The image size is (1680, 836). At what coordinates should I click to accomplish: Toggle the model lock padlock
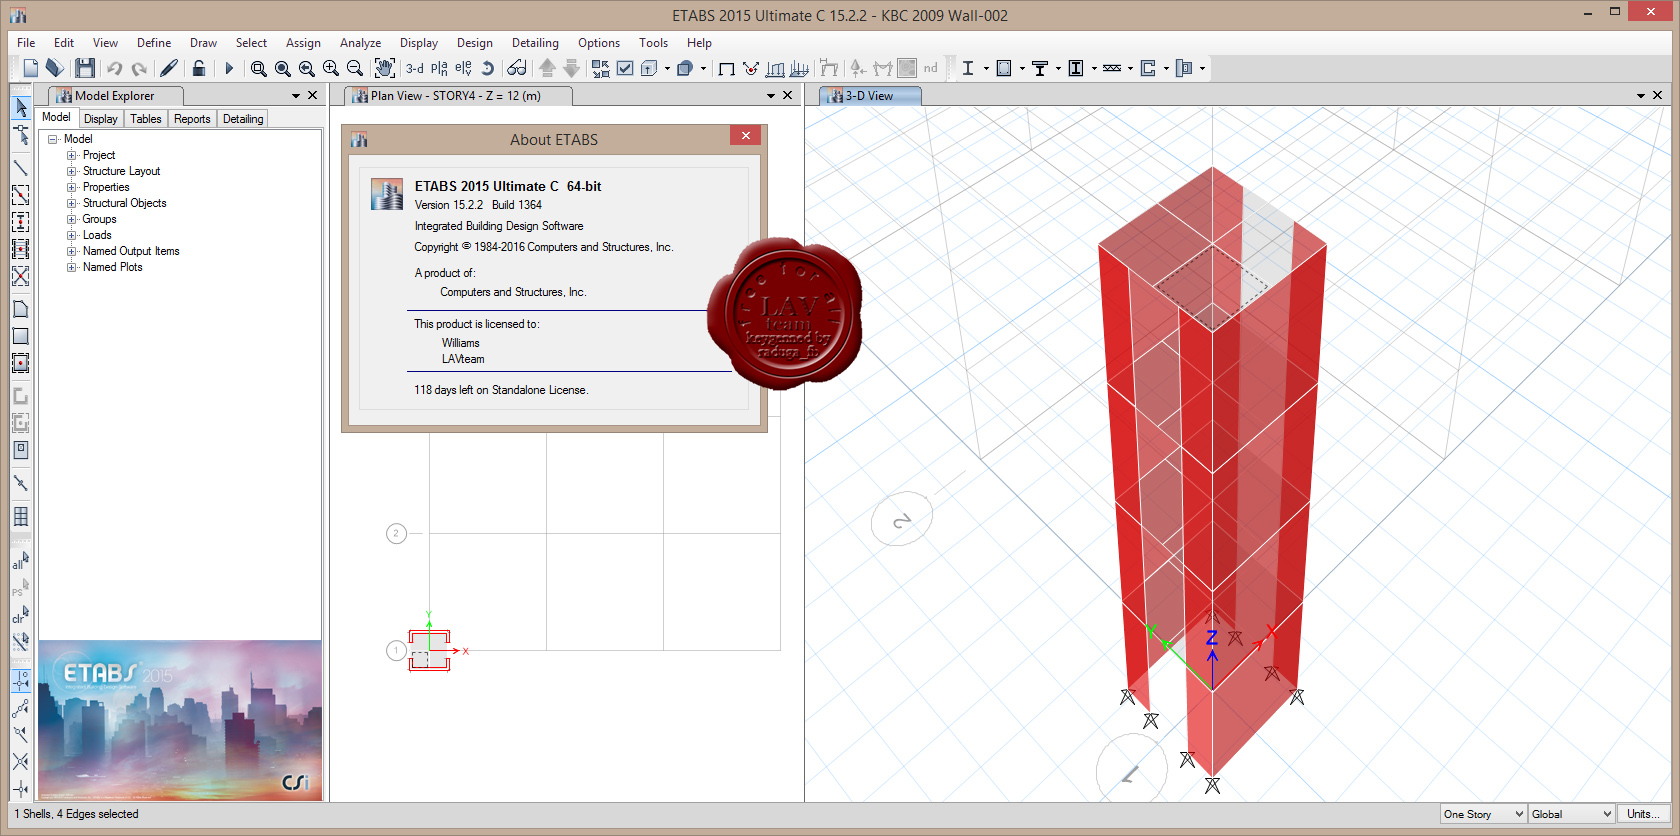tap(199, 68)
